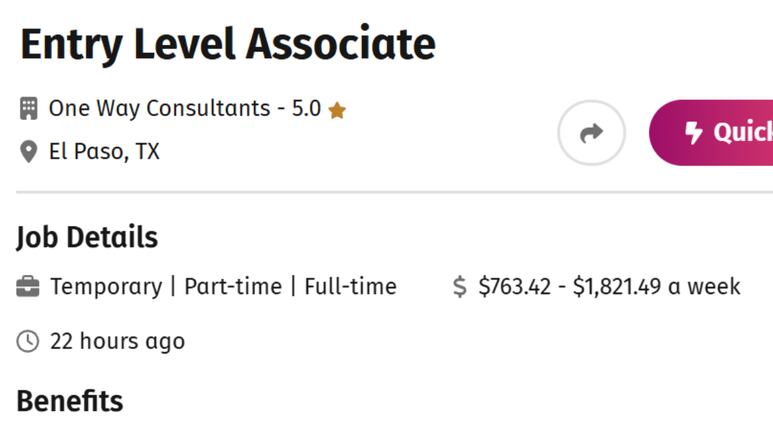Click the El Paso, TX location text
The image size is (773, 438).
[x=104, y=151]
